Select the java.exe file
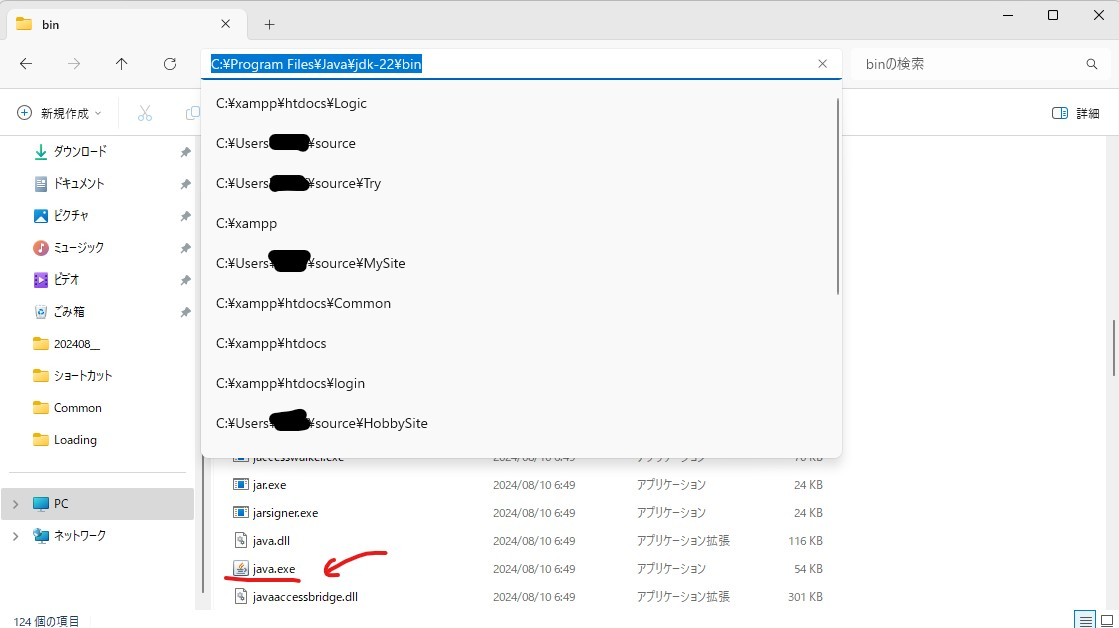The height and width of the screenshot is (628, 1119). click(x=274, y=568)
